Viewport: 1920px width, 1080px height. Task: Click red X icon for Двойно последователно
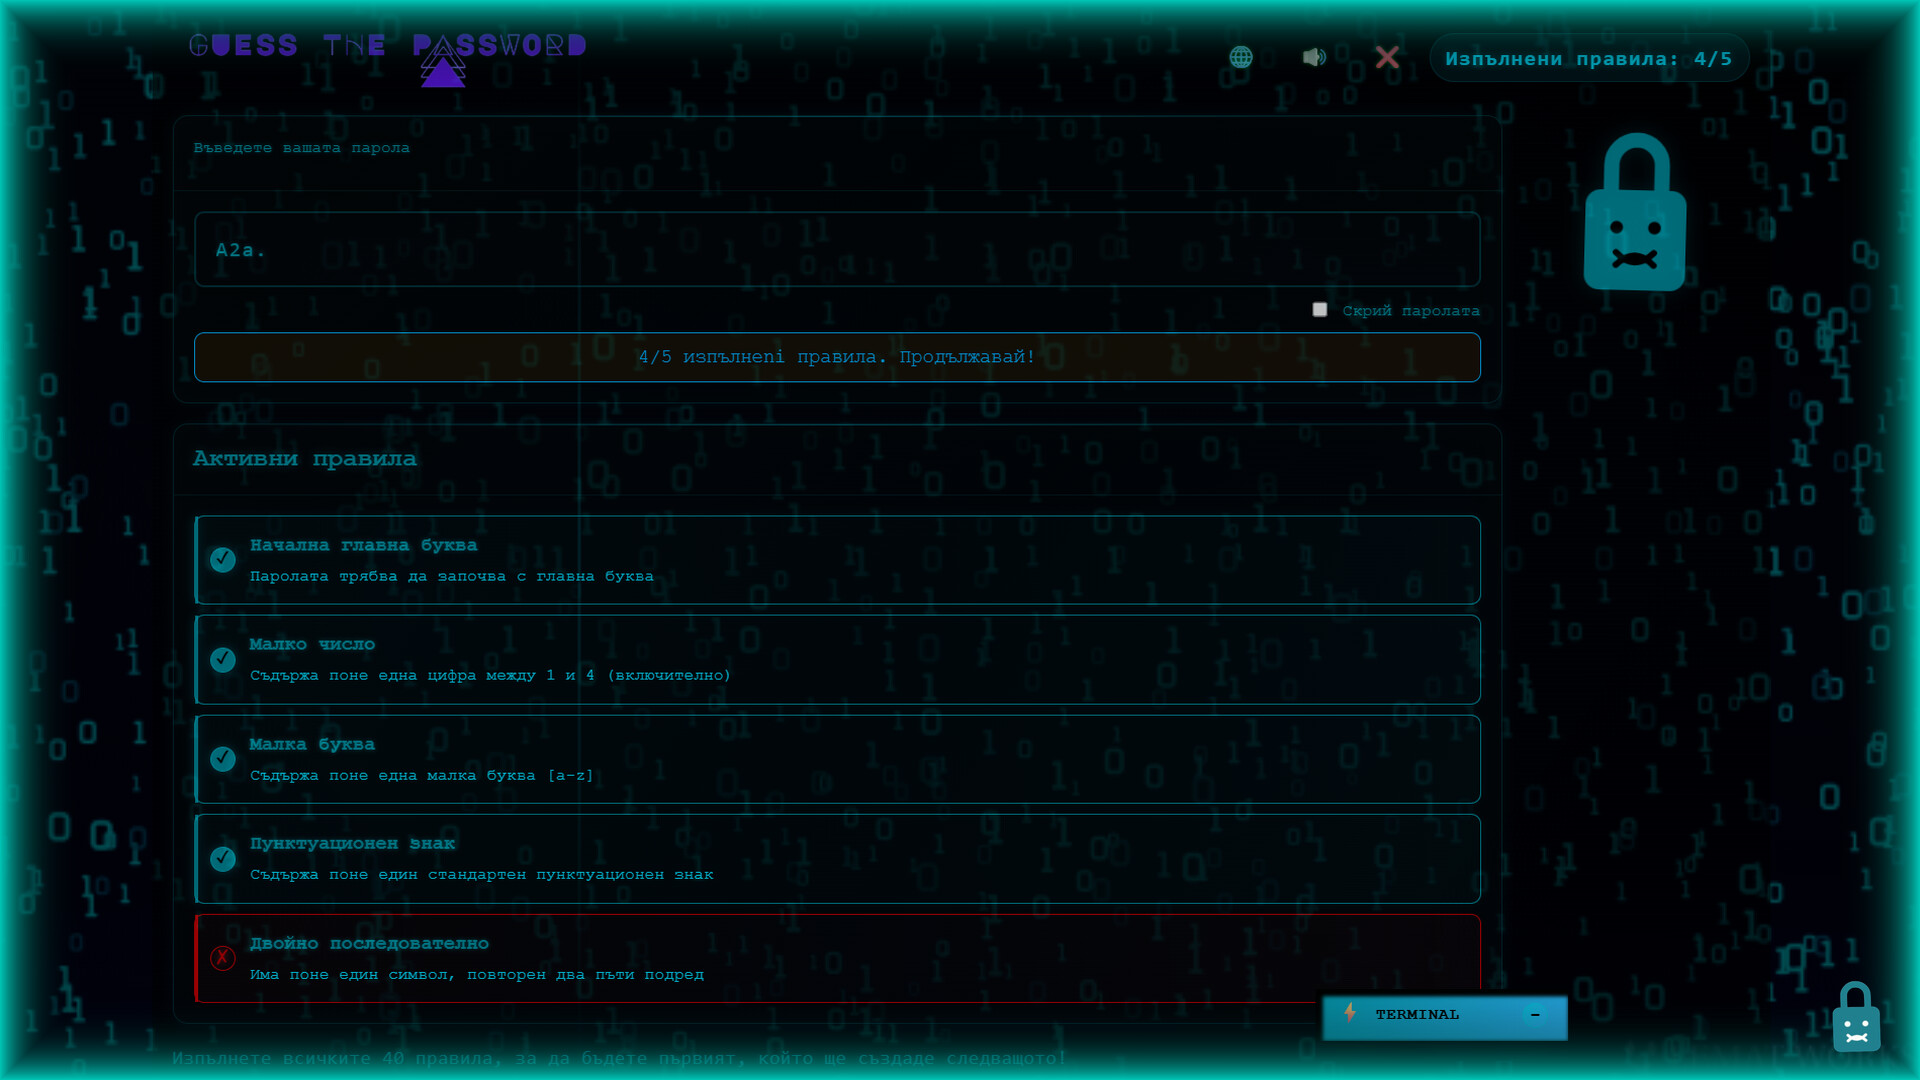223,958
